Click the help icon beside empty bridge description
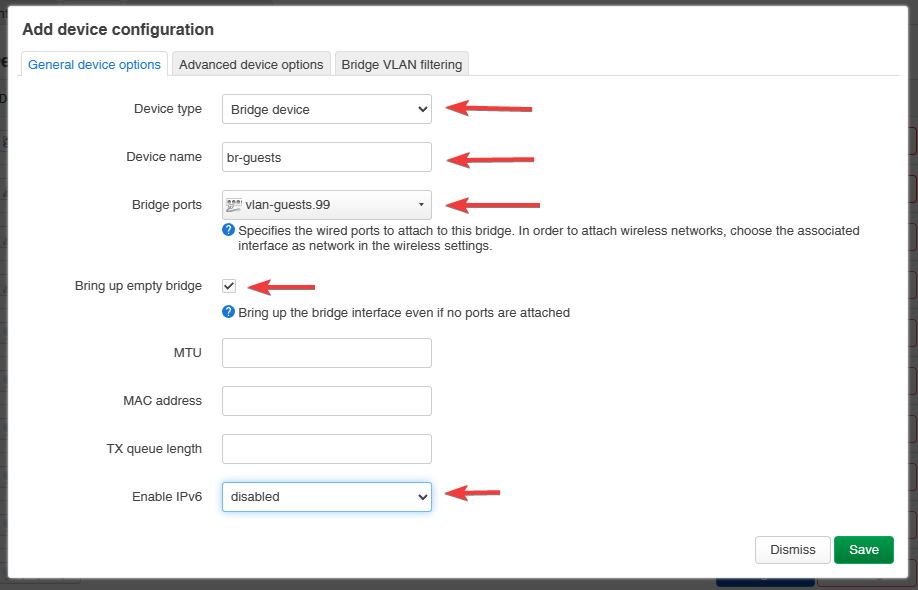This screenshot has width=918, height=590. pyautogui.click(x=228, y=312)
